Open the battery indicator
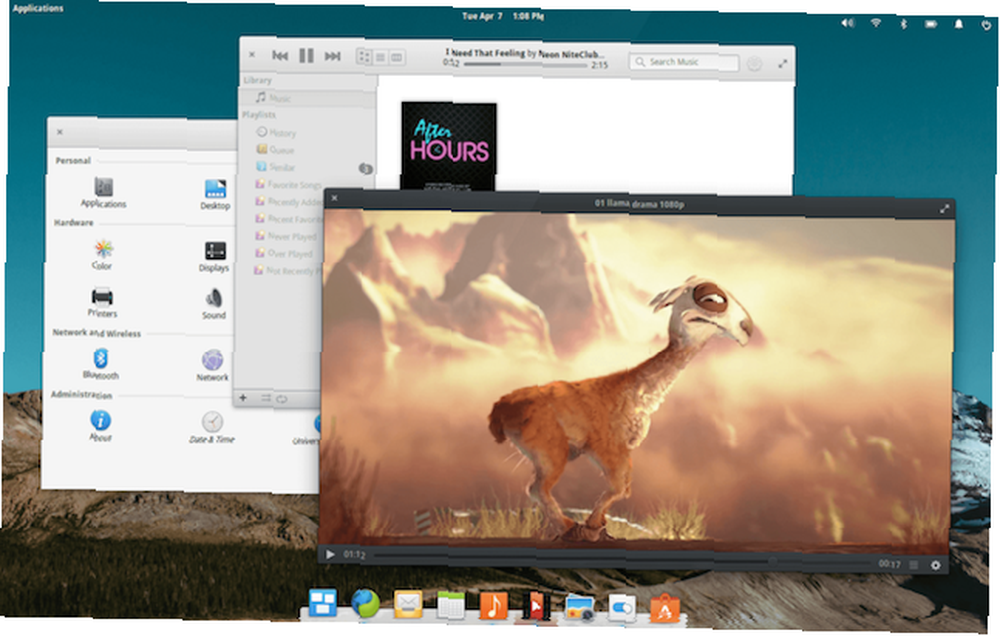Image resolution: width=1000 pixels, height=636 pixels. (x=930, y=24)
